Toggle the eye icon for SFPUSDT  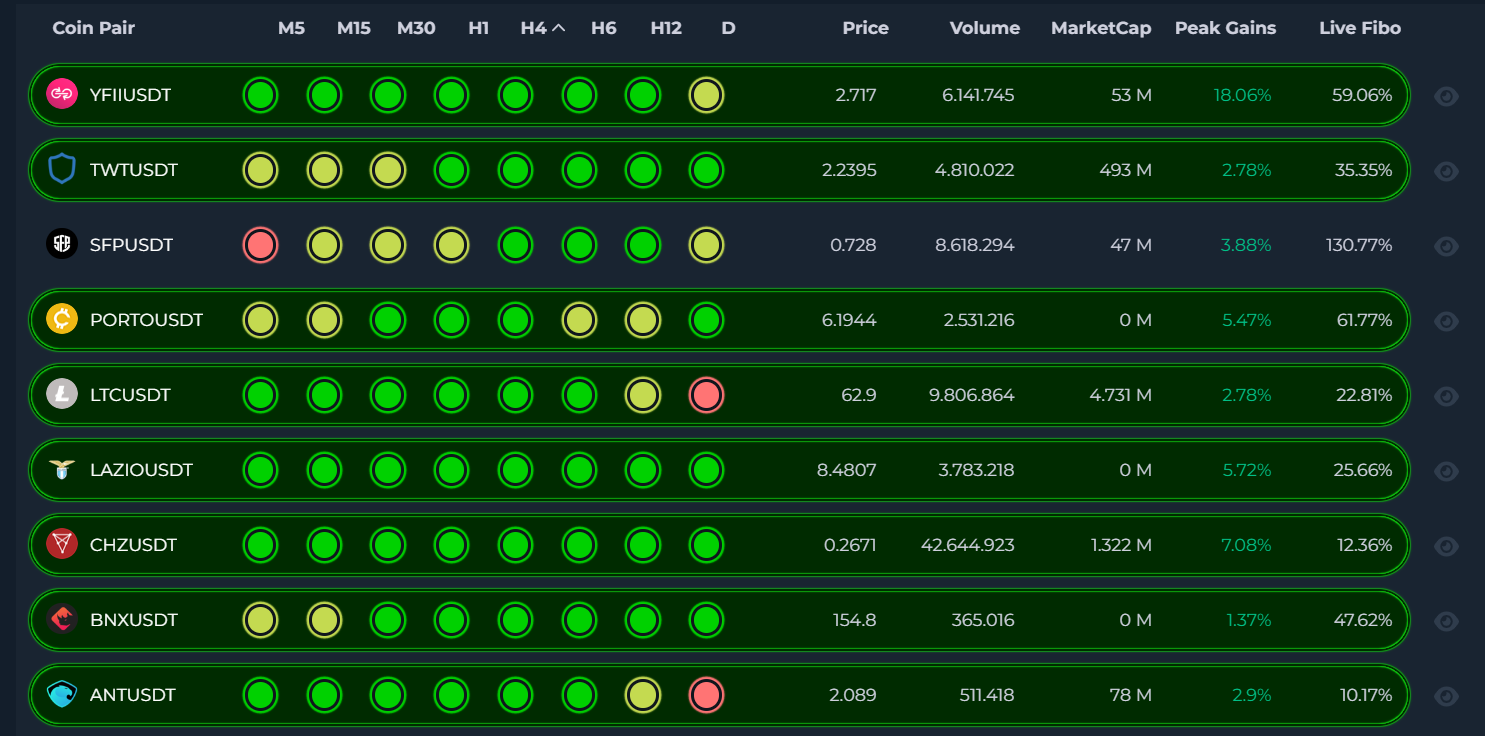pyautogui.click(x=1446, y=246)
